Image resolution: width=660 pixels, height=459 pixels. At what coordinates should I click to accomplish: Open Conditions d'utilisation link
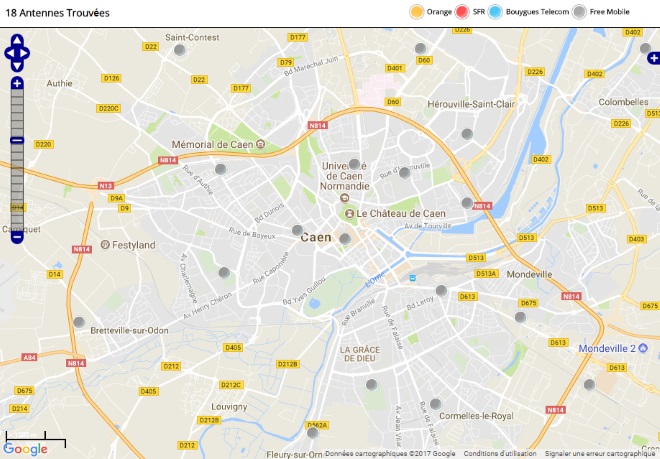500,454
